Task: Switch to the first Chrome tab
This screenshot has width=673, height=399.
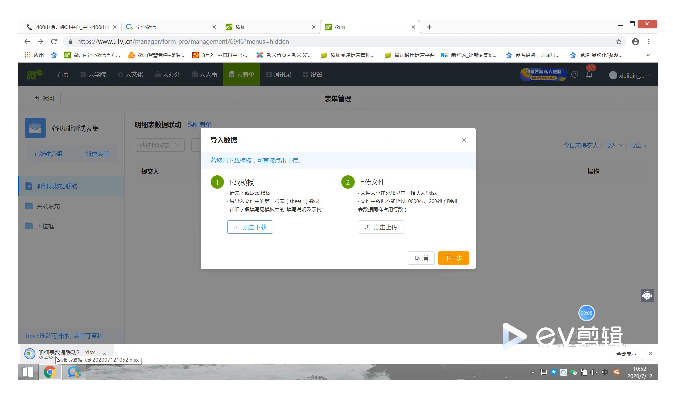Action: [71, 27]
